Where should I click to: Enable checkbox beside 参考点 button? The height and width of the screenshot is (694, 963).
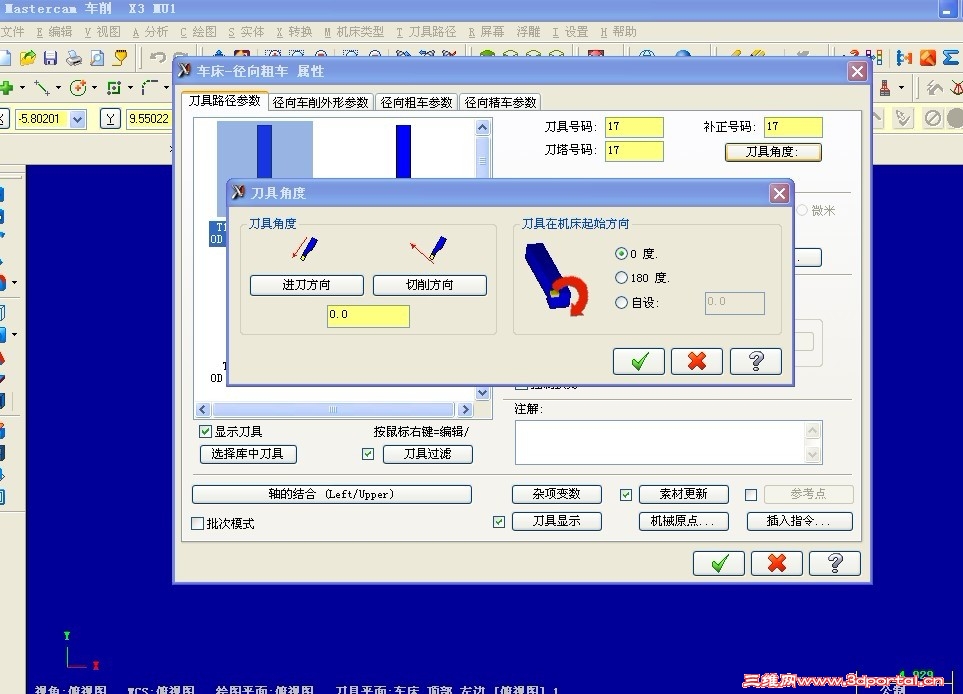751,495
